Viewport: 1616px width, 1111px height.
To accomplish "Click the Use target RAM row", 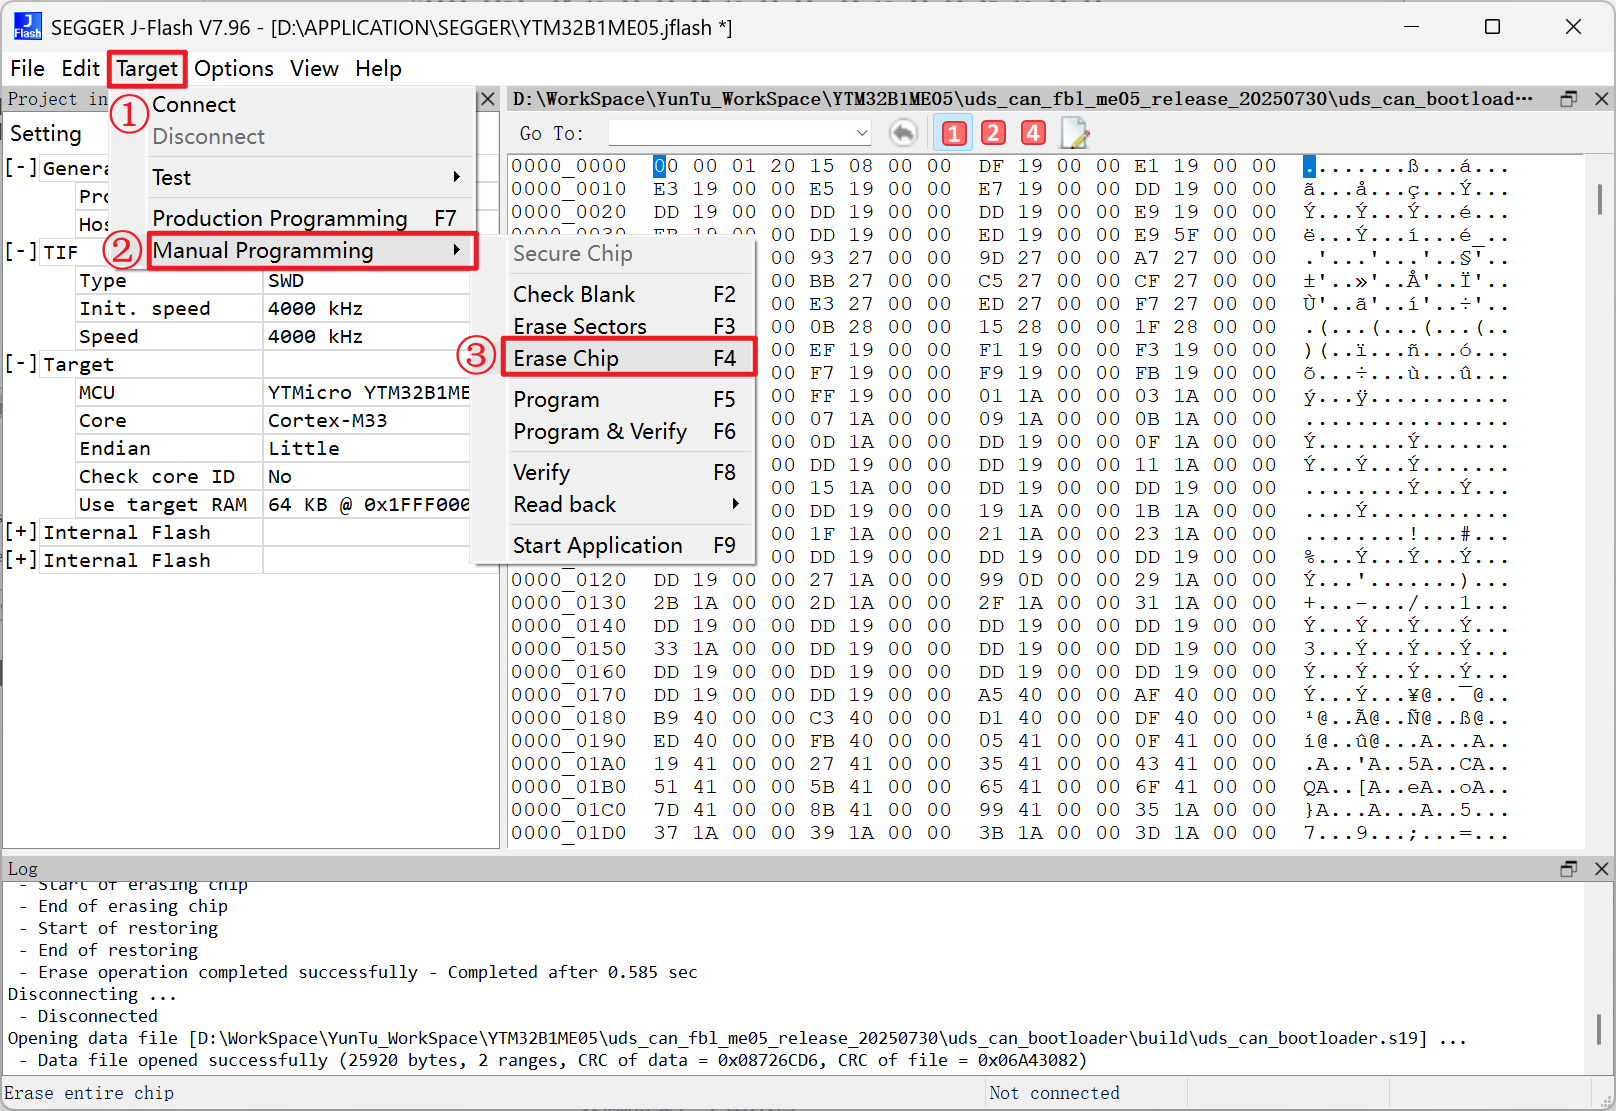I will pos(273,505).
